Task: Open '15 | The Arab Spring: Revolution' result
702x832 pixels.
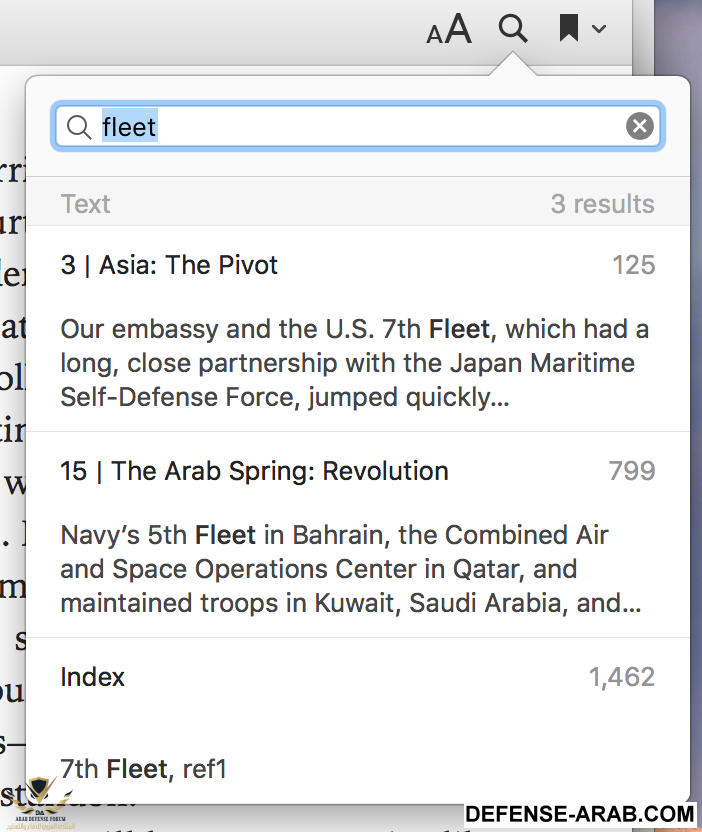Action: 254,471
